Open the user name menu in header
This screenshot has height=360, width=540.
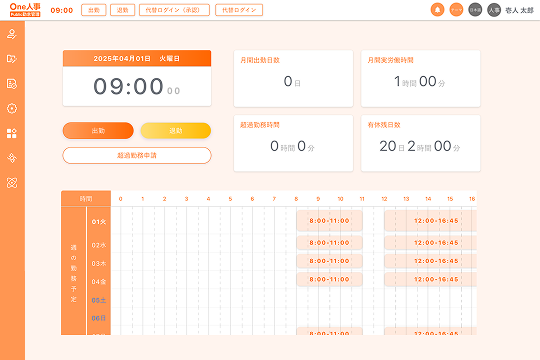[x=519, y=10]
